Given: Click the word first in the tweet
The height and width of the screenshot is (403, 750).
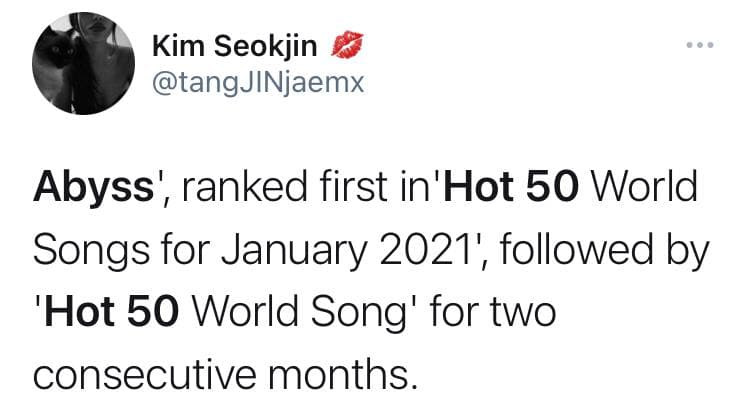Looking at the screenshot, I should click(x=353, y=185).
